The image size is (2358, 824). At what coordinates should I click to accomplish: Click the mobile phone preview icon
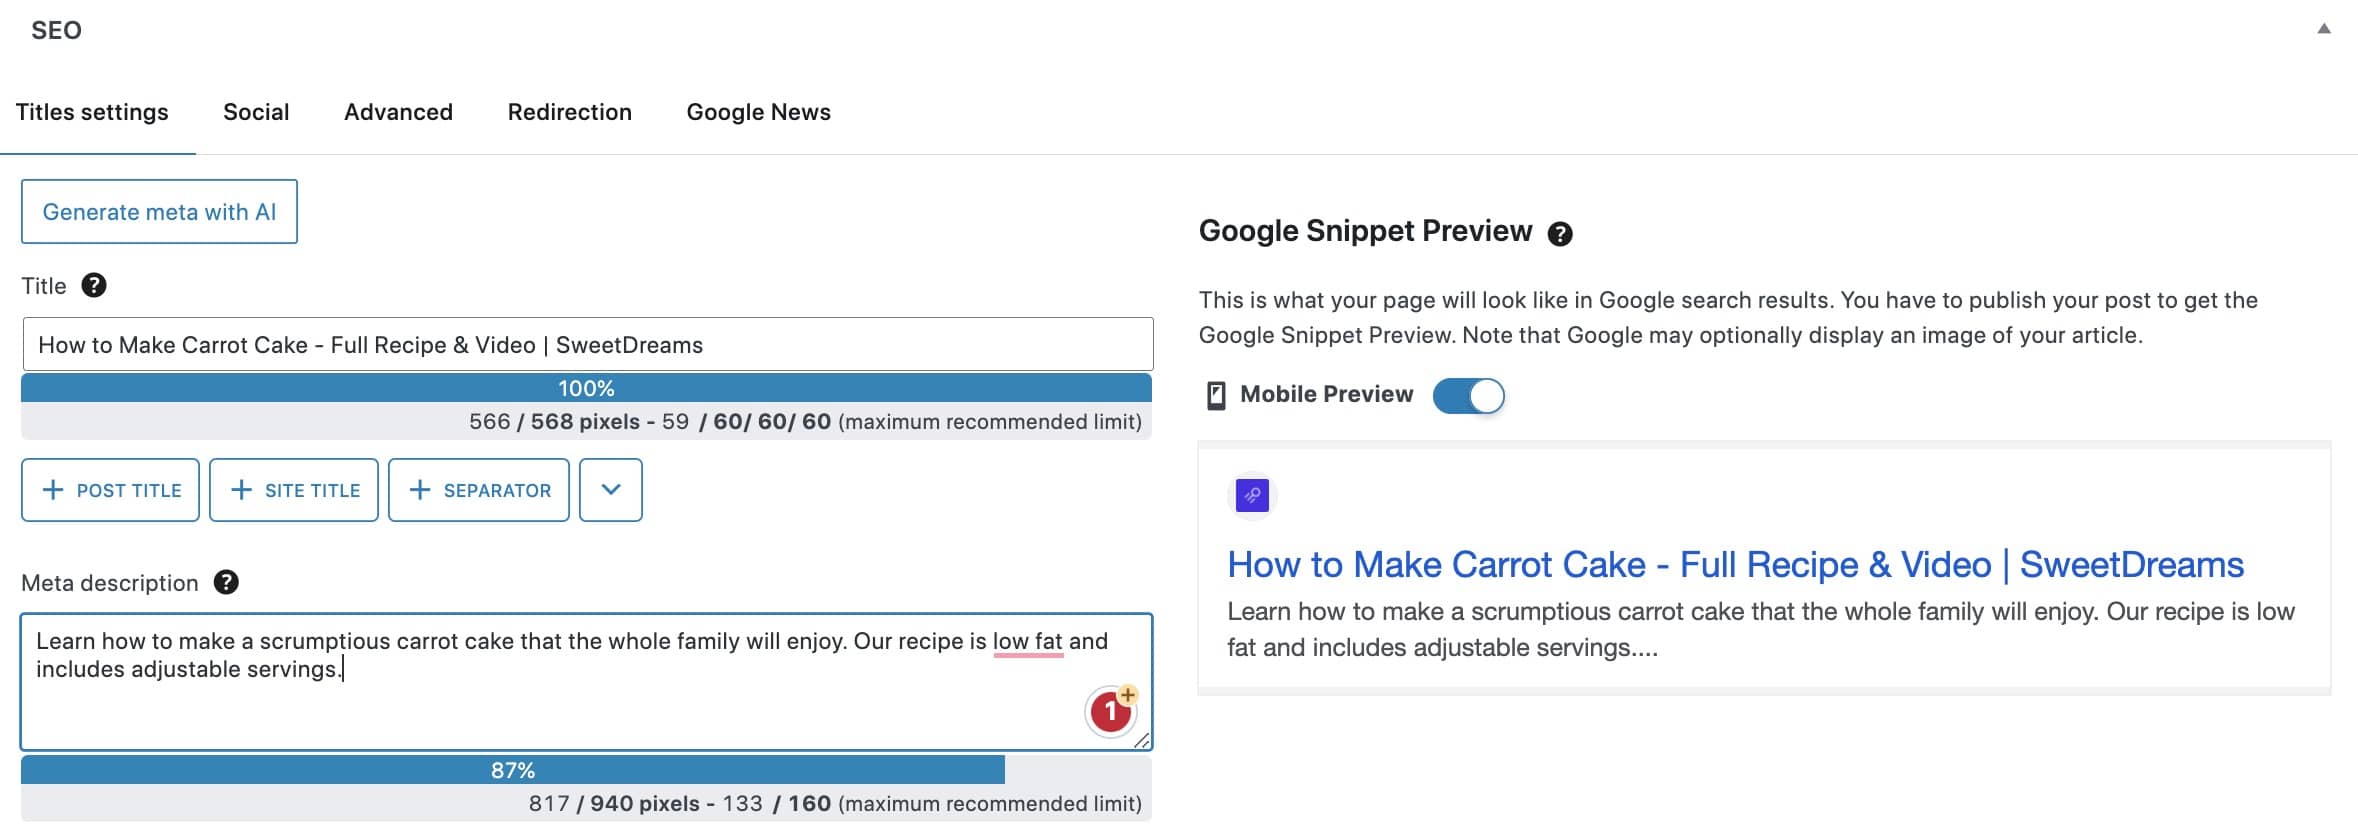tap(1216, 396)
